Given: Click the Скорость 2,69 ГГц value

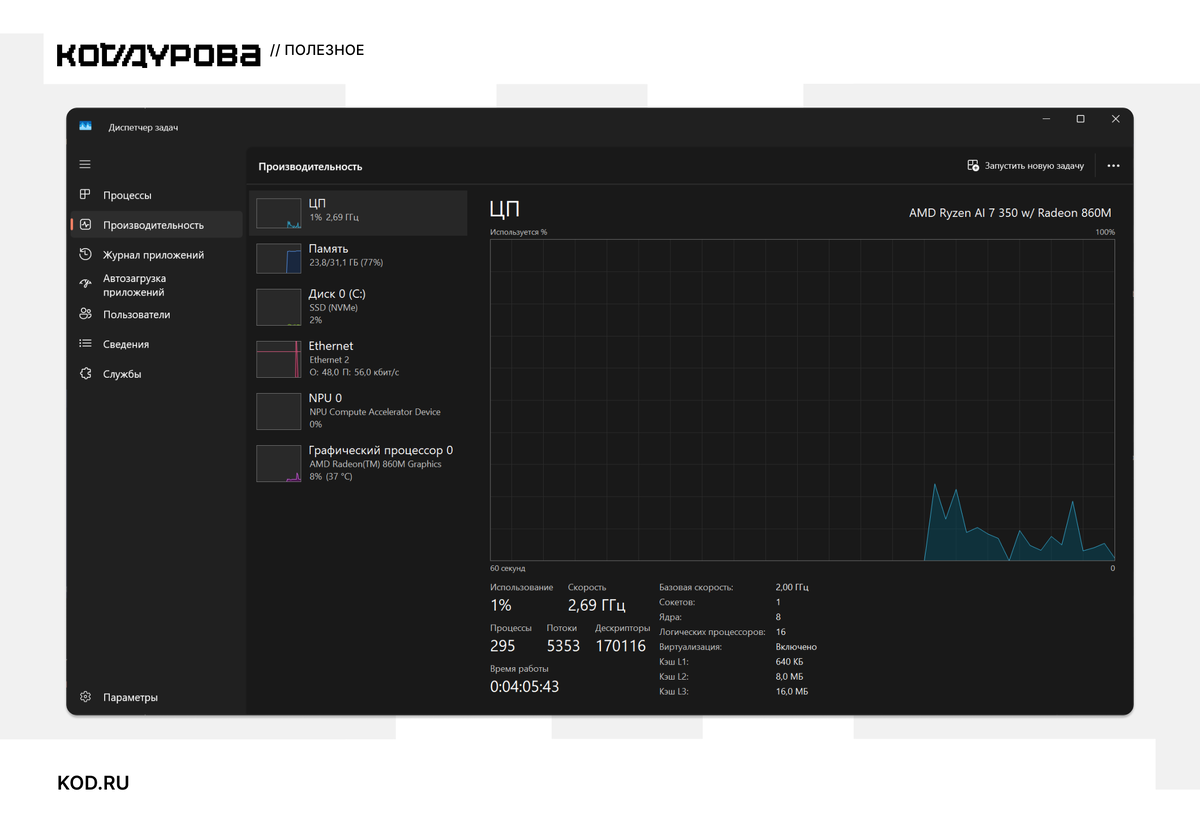Looking at the screenshot, I should point(596,605).
